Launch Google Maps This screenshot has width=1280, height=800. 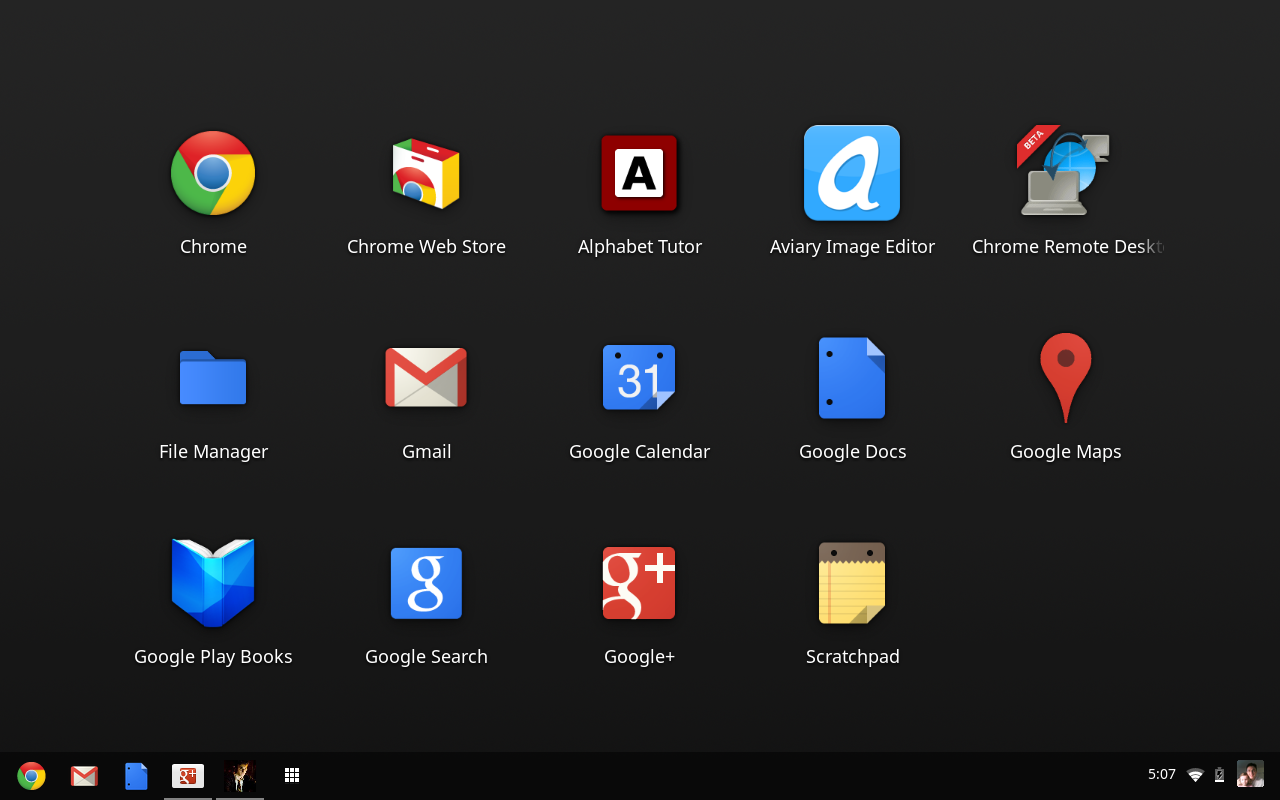click(1065, 377)
